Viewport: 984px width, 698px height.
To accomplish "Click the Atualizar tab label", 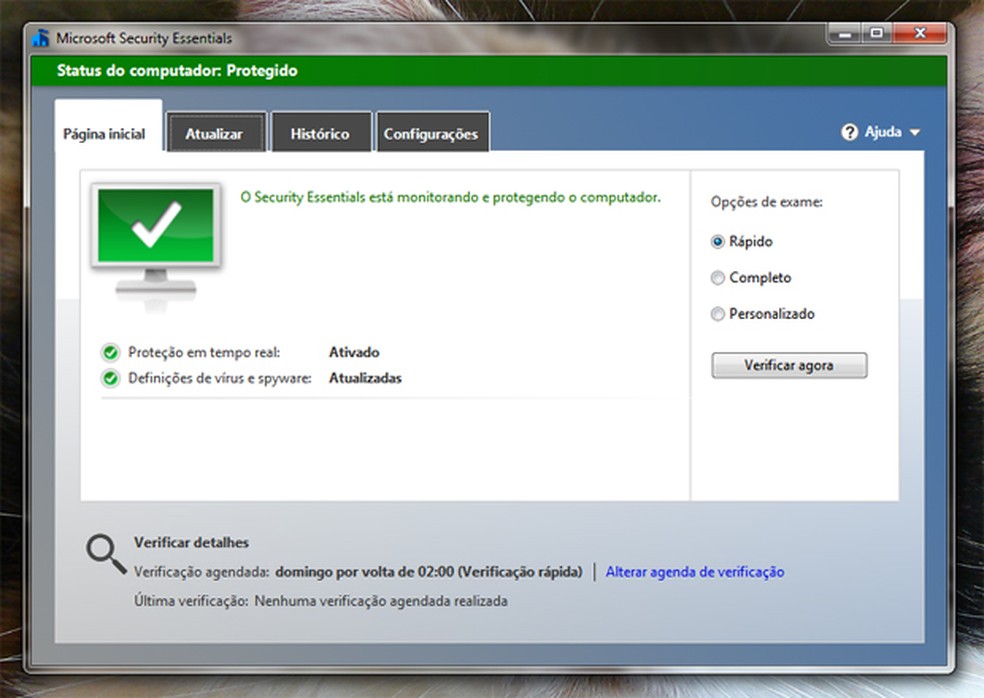I will (x=216, y=131).
